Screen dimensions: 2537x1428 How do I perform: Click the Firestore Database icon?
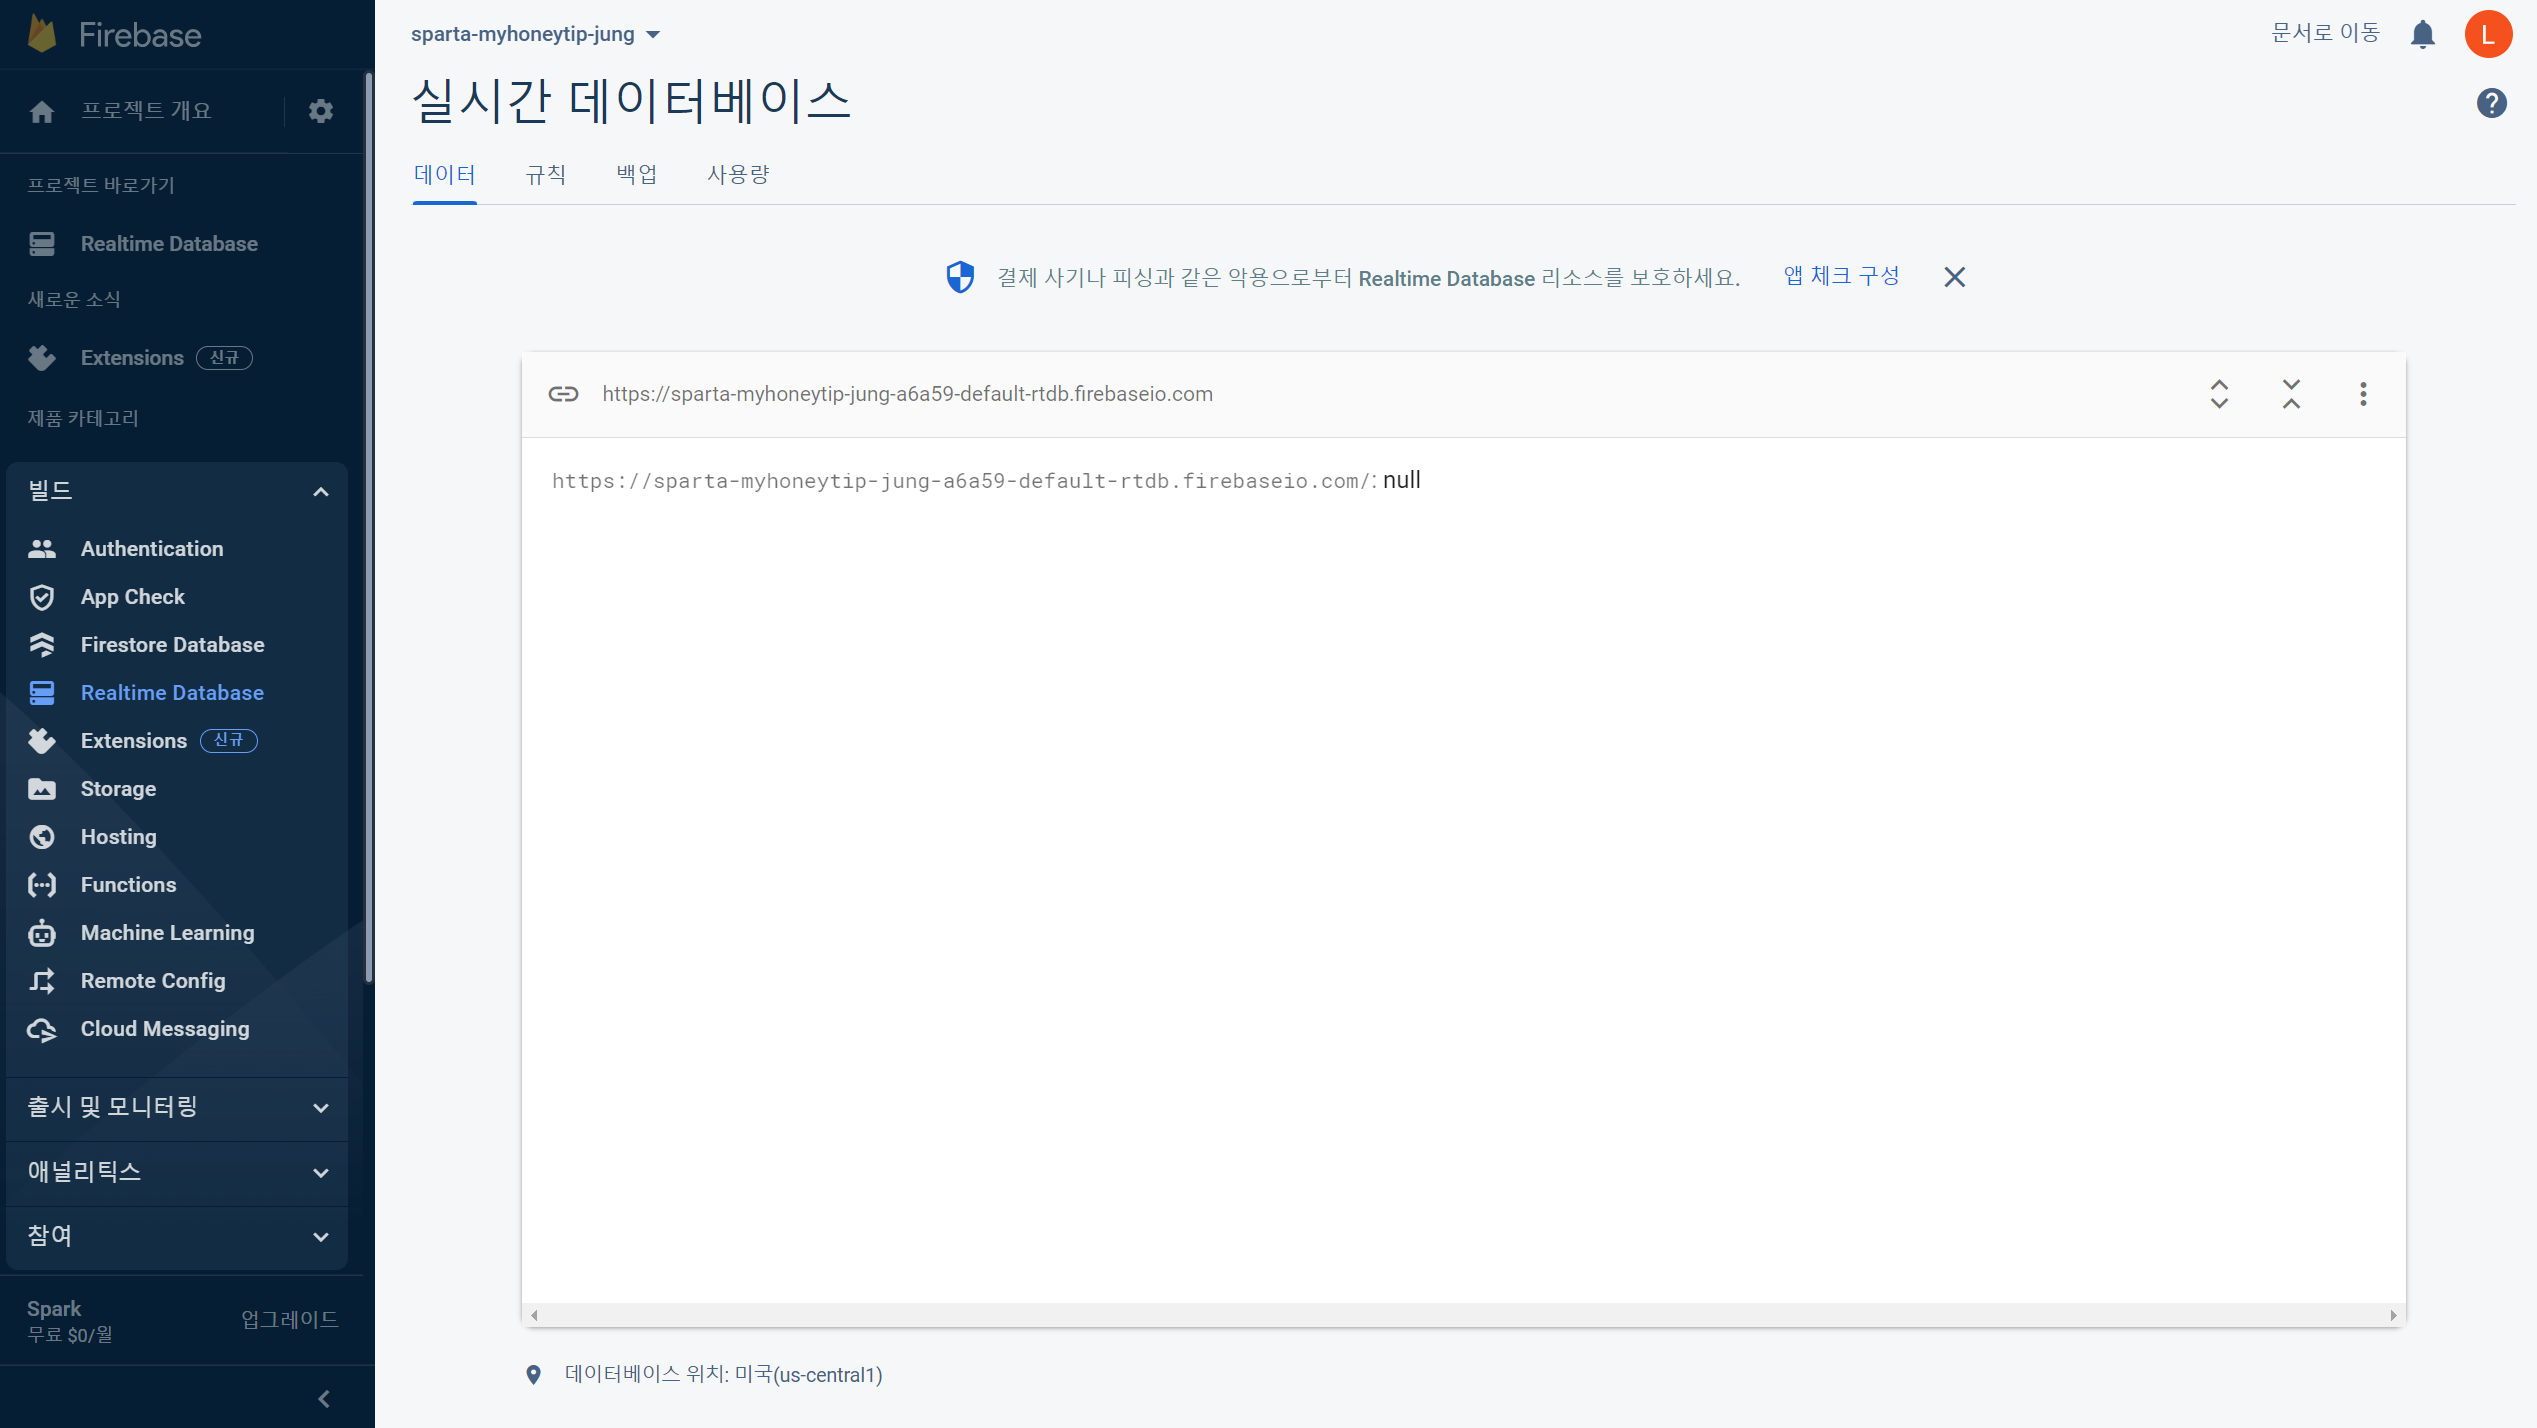(42, 645)
